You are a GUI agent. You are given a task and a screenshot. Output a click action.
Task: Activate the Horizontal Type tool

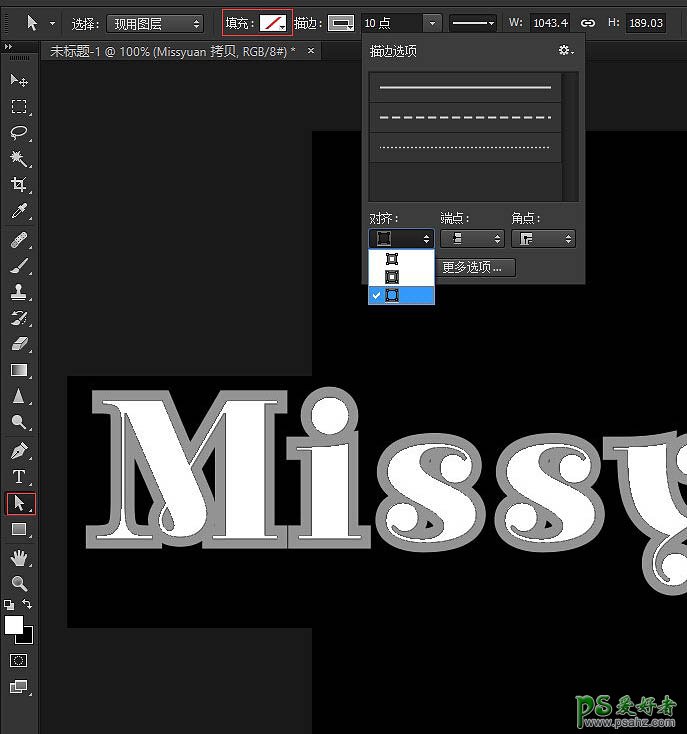19,477
